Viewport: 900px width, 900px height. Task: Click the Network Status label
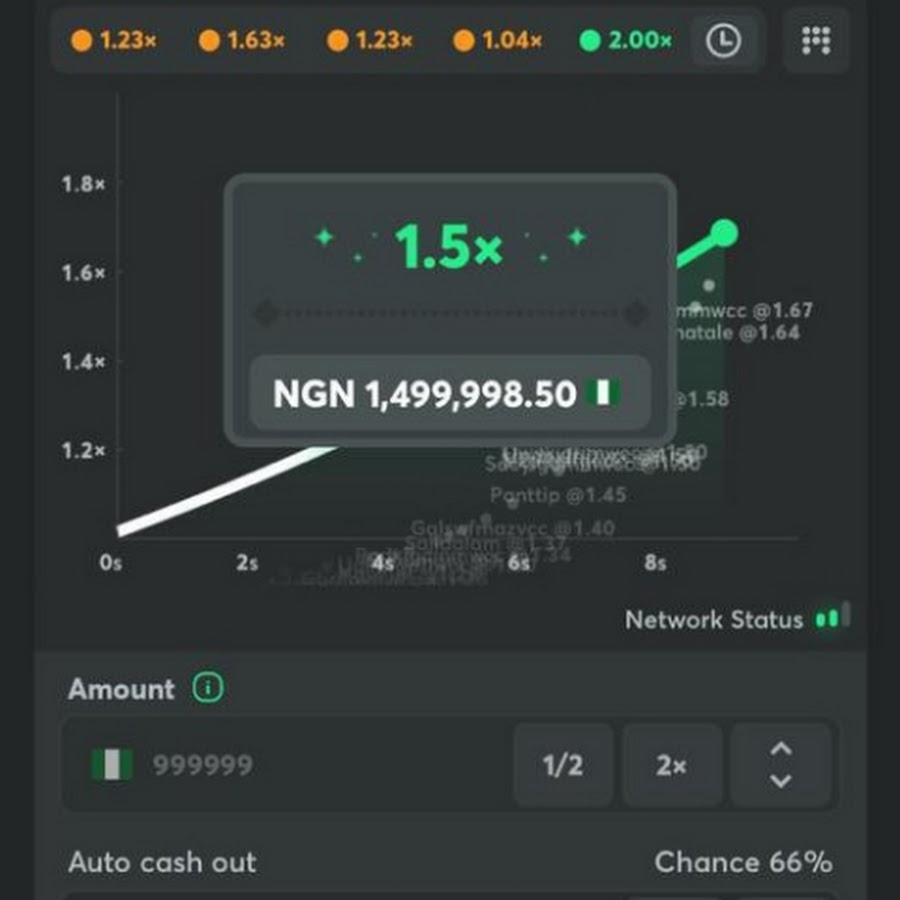[713, 620]
